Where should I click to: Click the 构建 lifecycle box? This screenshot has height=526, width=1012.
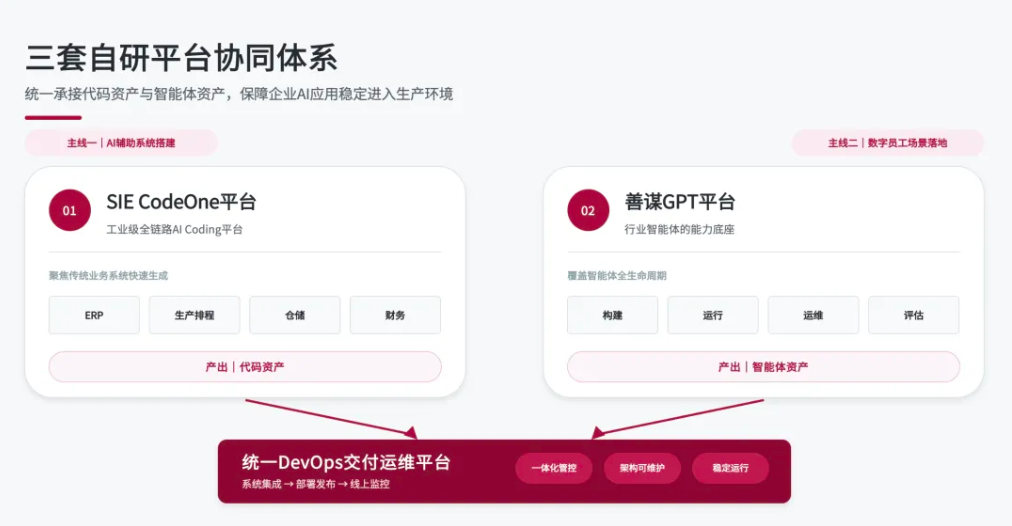[612, 315]
